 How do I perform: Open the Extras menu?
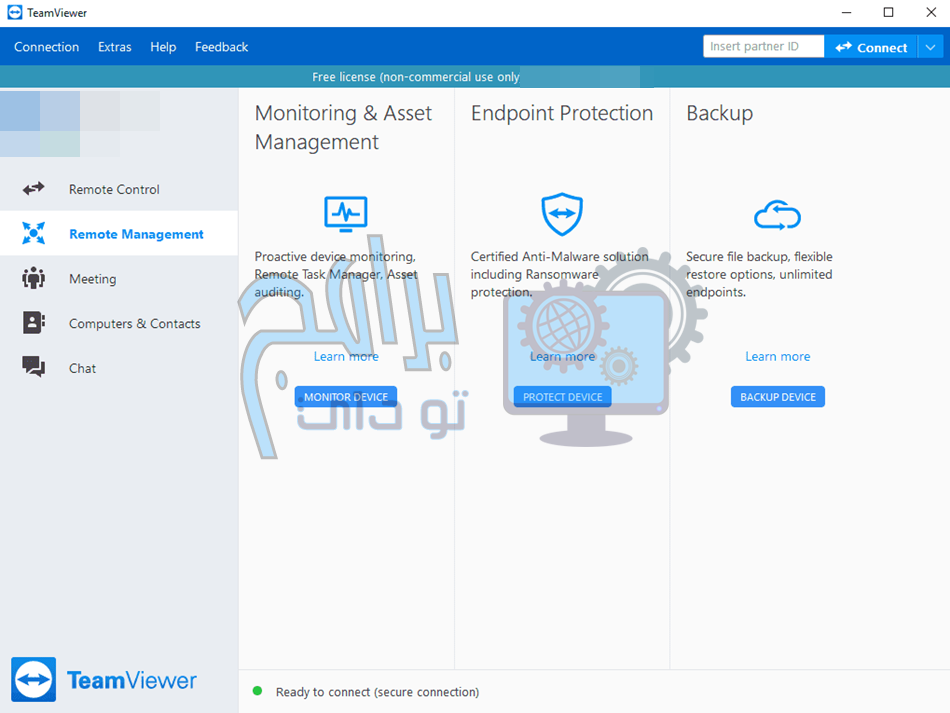click(114, 47)
